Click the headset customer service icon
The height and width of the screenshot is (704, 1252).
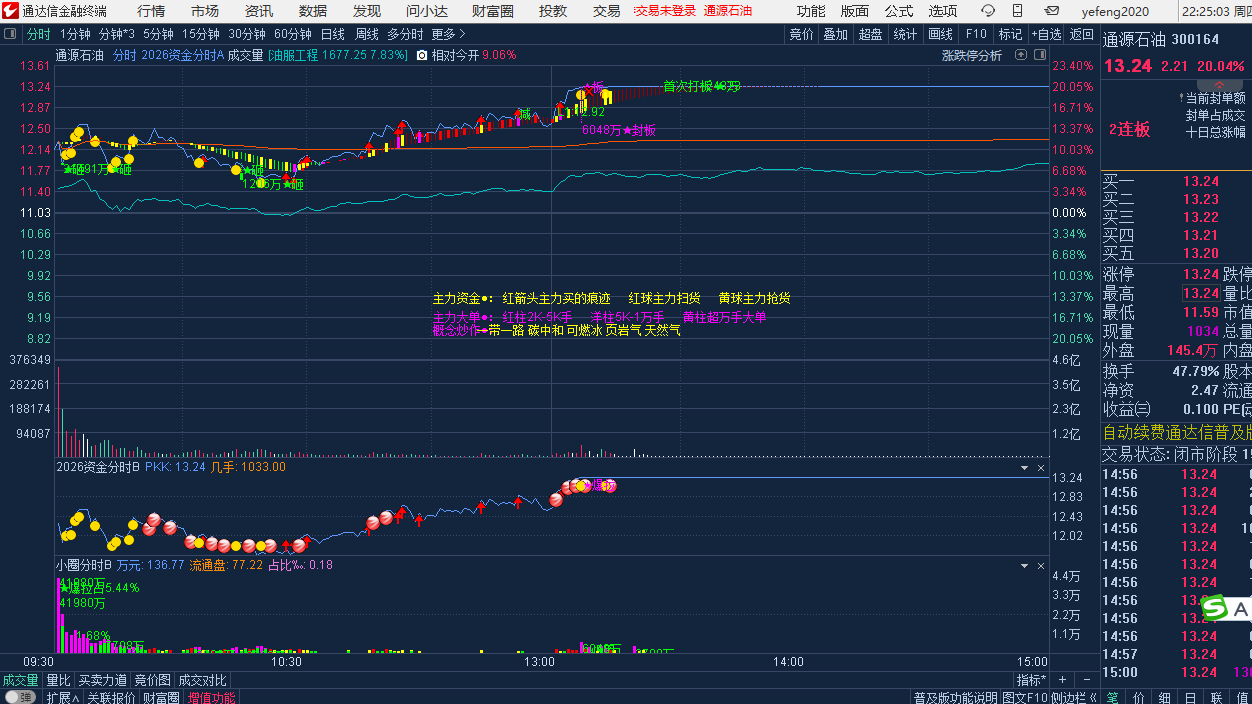click(988, 11)
